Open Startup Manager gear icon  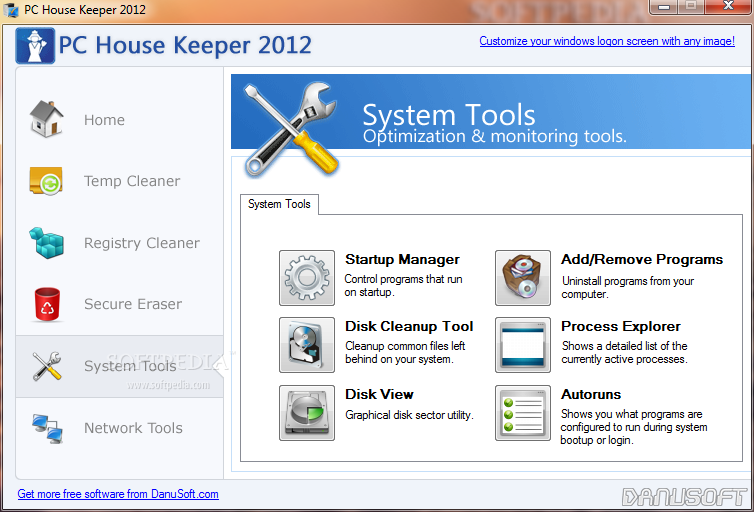click(307, 278)
